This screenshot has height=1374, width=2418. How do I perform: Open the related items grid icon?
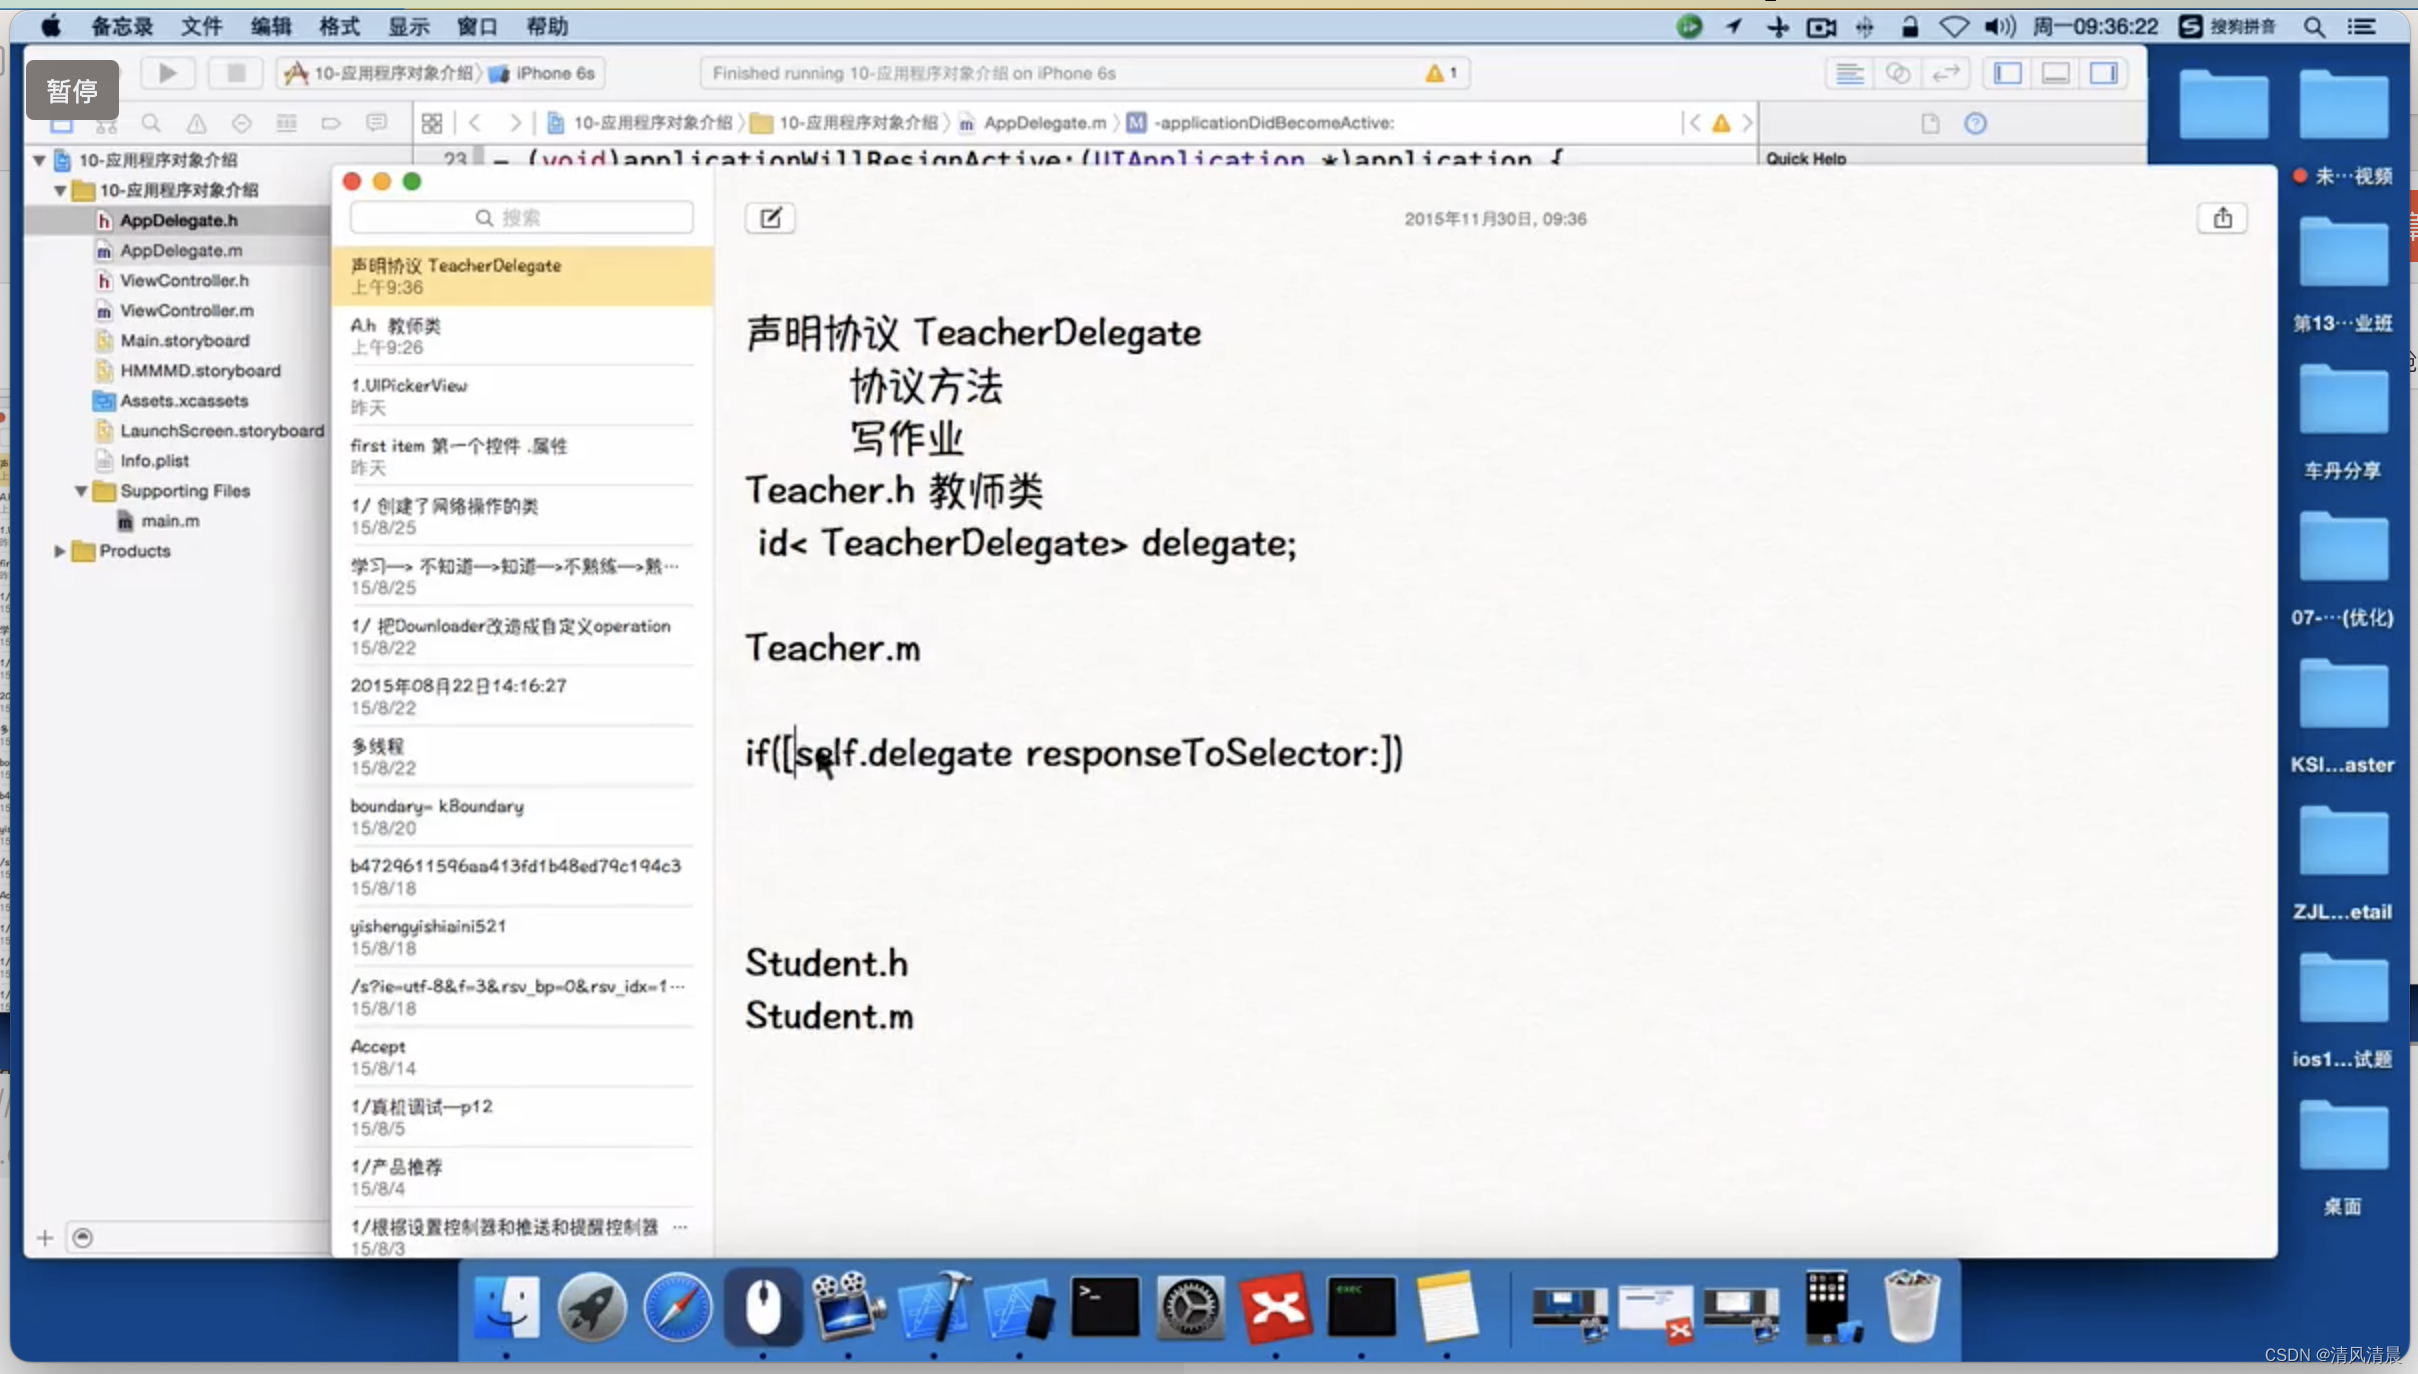coord(432,123)
